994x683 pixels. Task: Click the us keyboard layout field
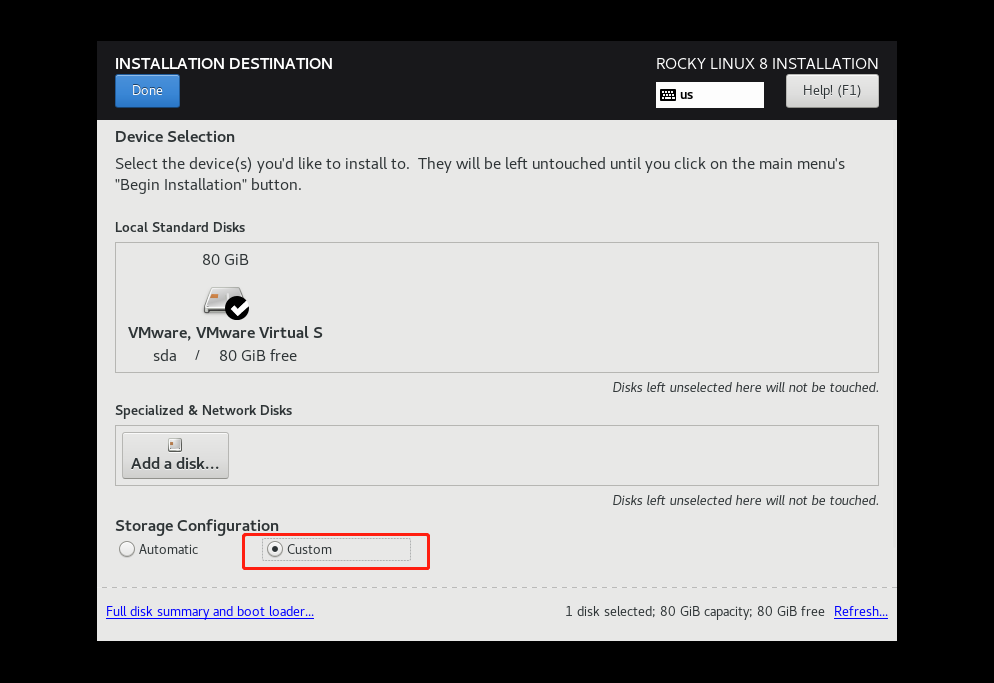tap(709, 94)
